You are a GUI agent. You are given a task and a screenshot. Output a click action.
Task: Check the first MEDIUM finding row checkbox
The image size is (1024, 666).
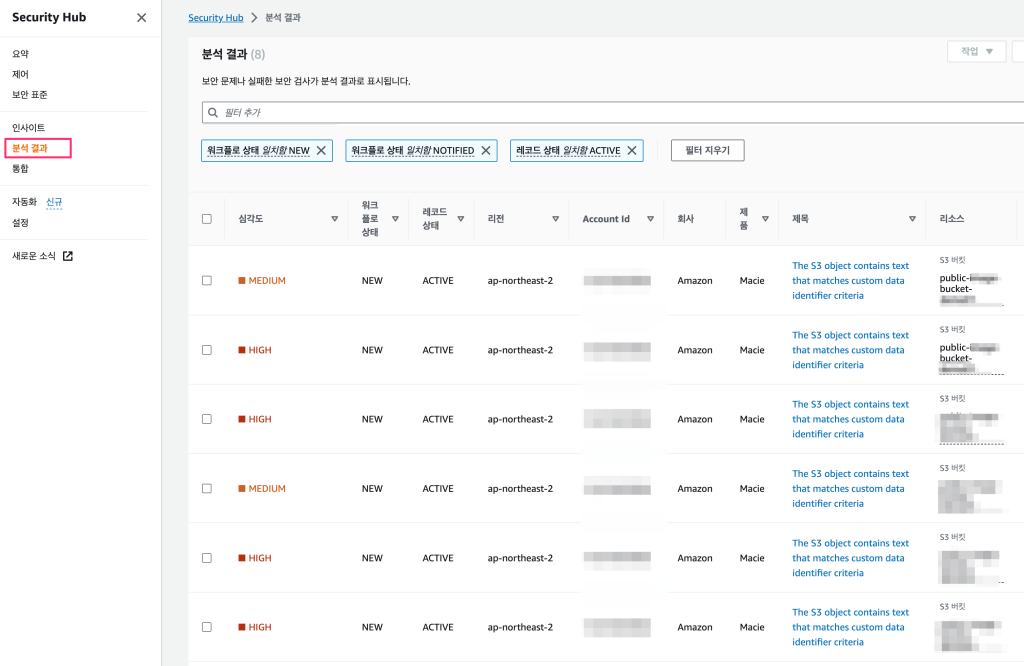(x=207, y=281)
